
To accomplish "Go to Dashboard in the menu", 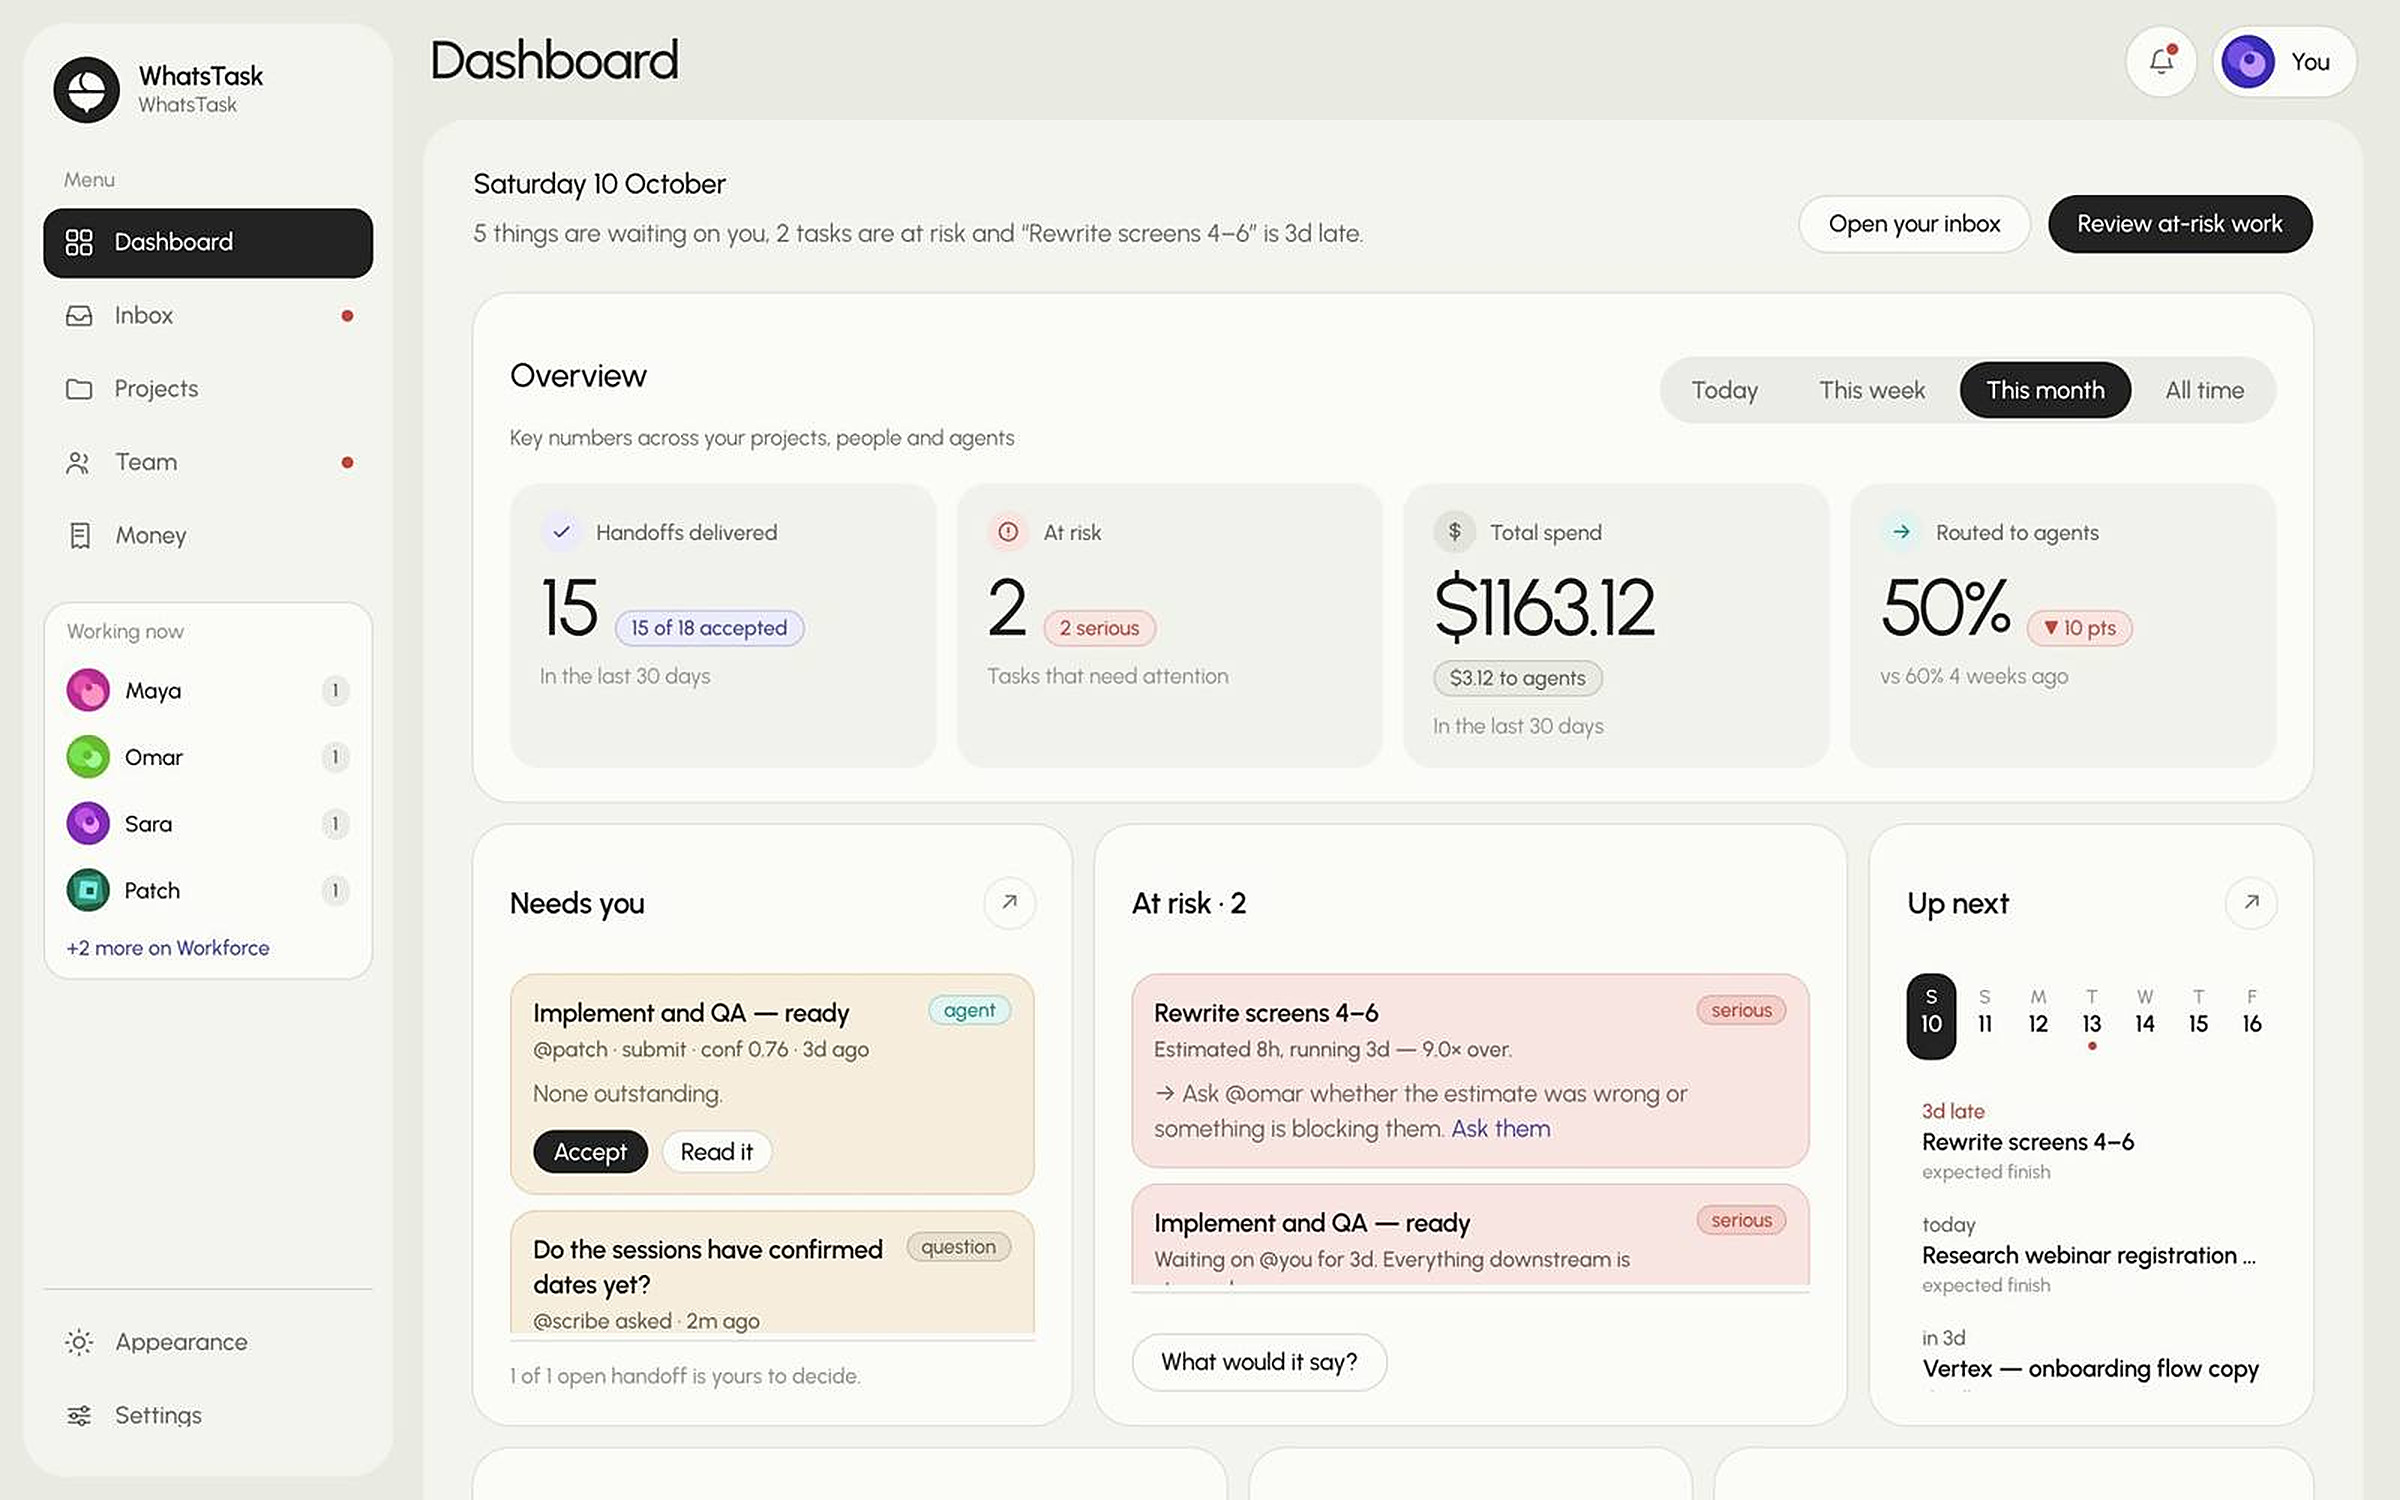I will 208,243.
